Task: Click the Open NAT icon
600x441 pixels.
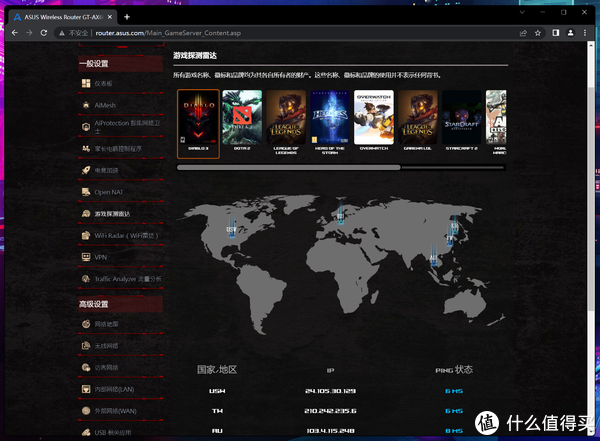Action: [x=86, y=192]
